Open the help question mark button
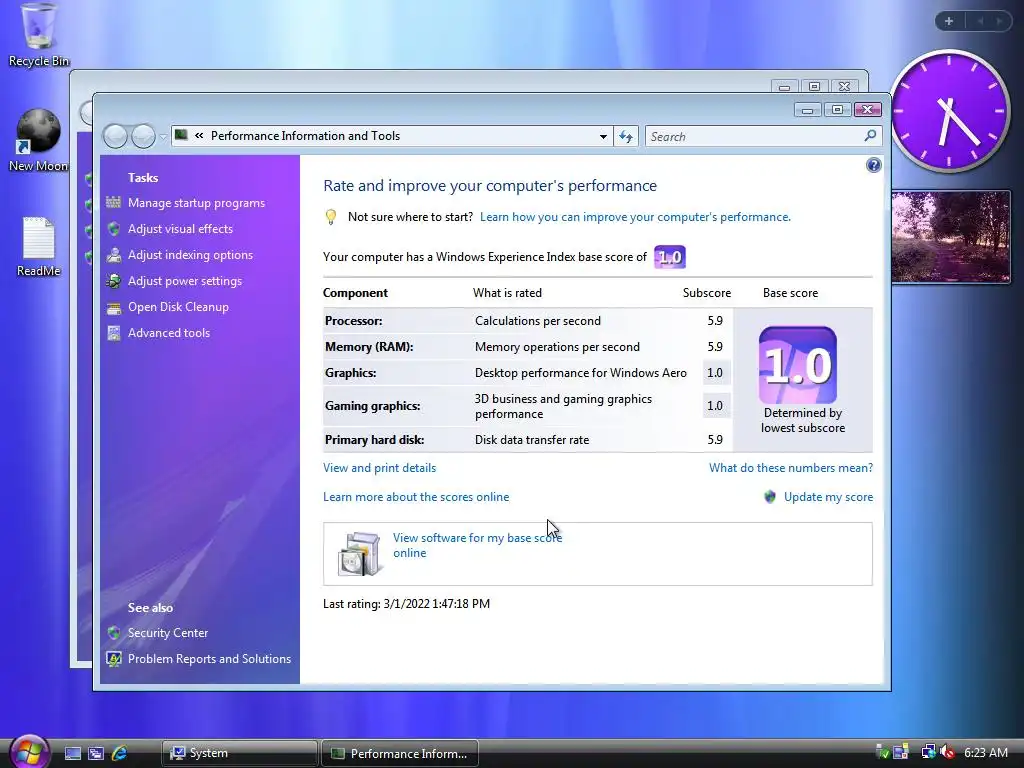This screenshot has height=768, width=1024. click(873, 165)
